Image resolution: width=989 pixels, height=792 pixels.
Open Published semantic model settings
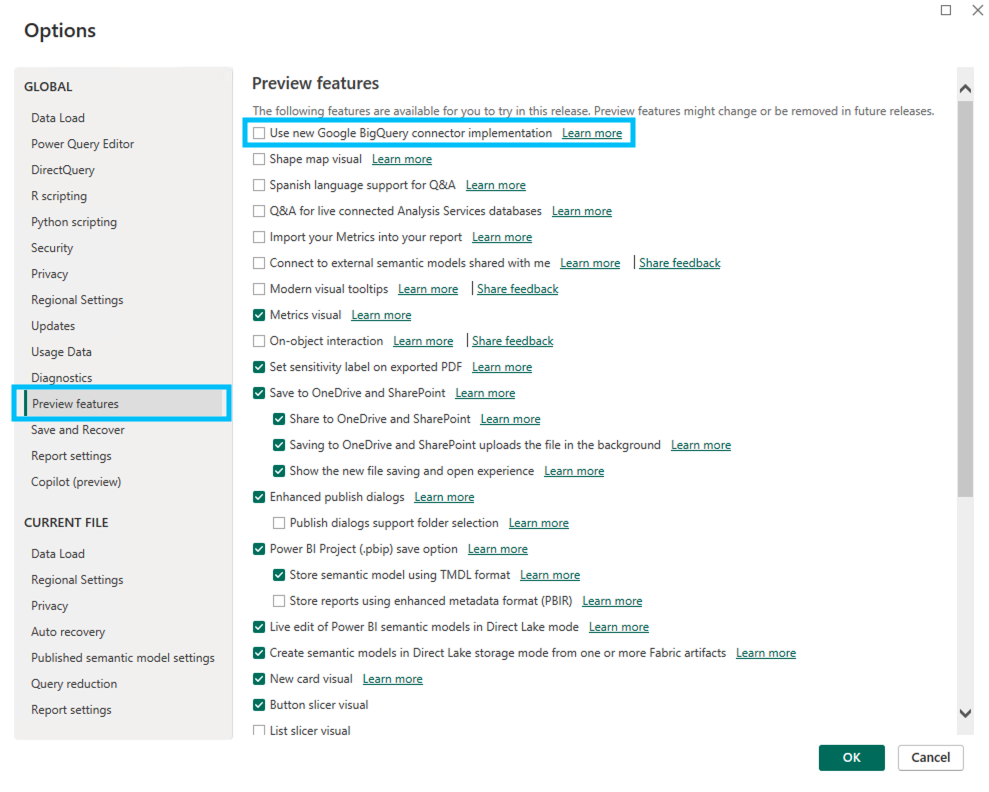click(x=123, y=658)
